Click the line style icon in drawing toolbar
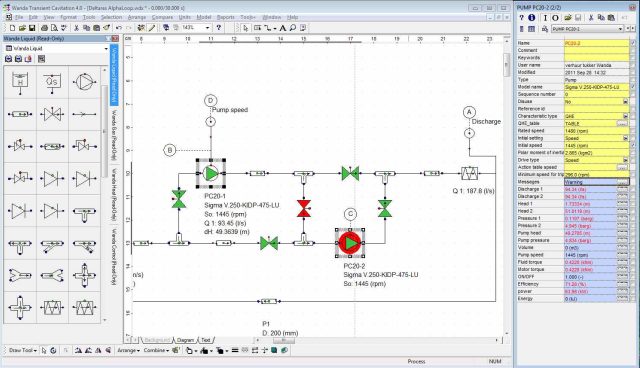Image resolution: width=640 pixels, height=368 pixels. pos(235,350)
